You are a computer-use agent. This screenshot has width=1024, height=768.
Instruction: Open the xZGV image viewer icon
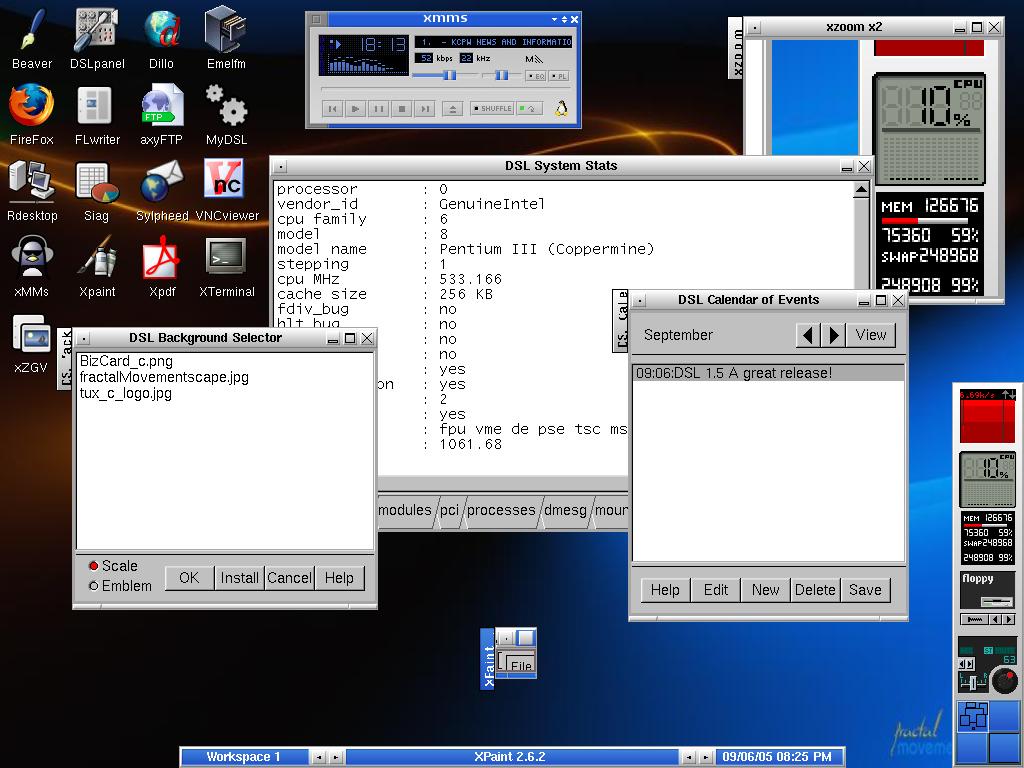pyautogui.click(x=31, y=343)
